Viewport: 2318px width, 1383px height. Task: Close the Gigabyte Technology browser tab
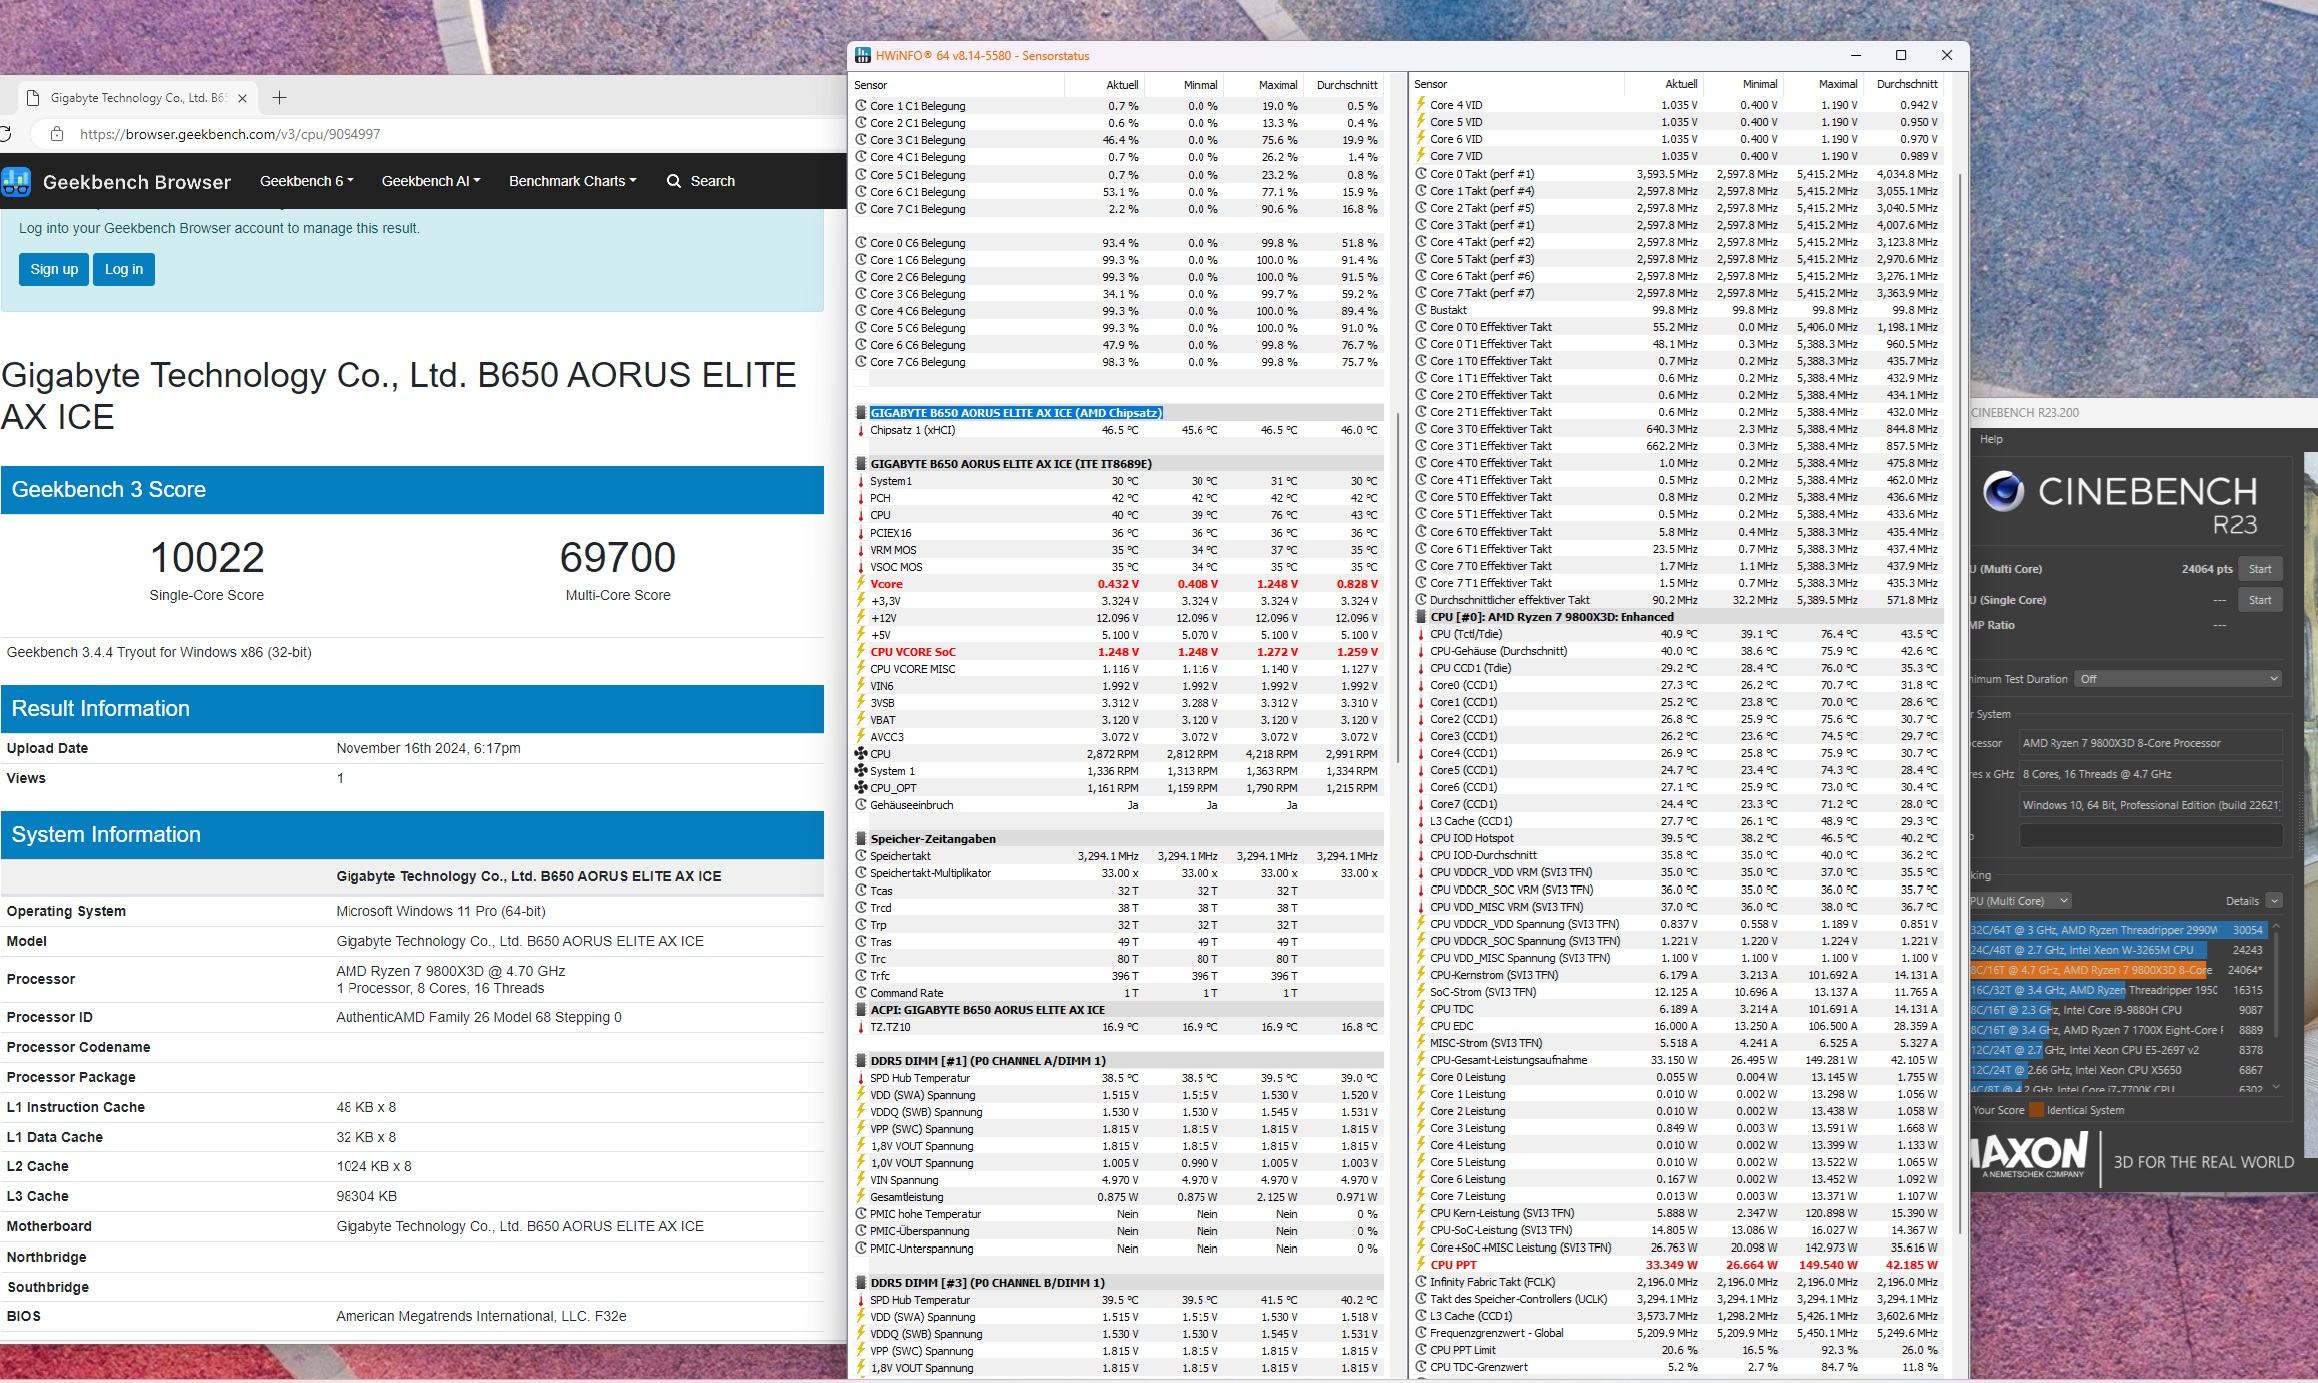click(x=243, y=97)
